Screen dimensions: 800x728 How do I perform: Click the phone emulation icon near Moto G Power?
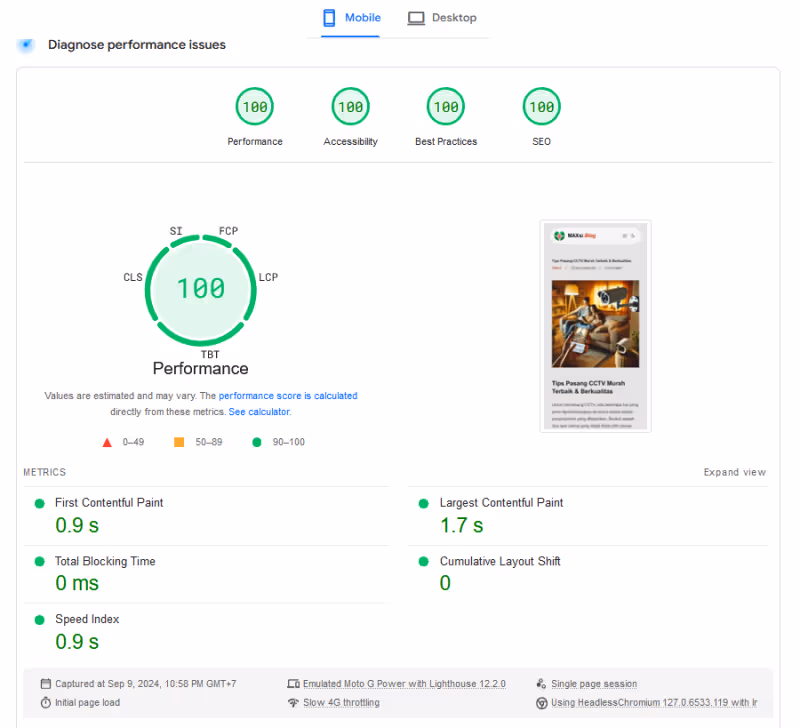pos(294,683)
